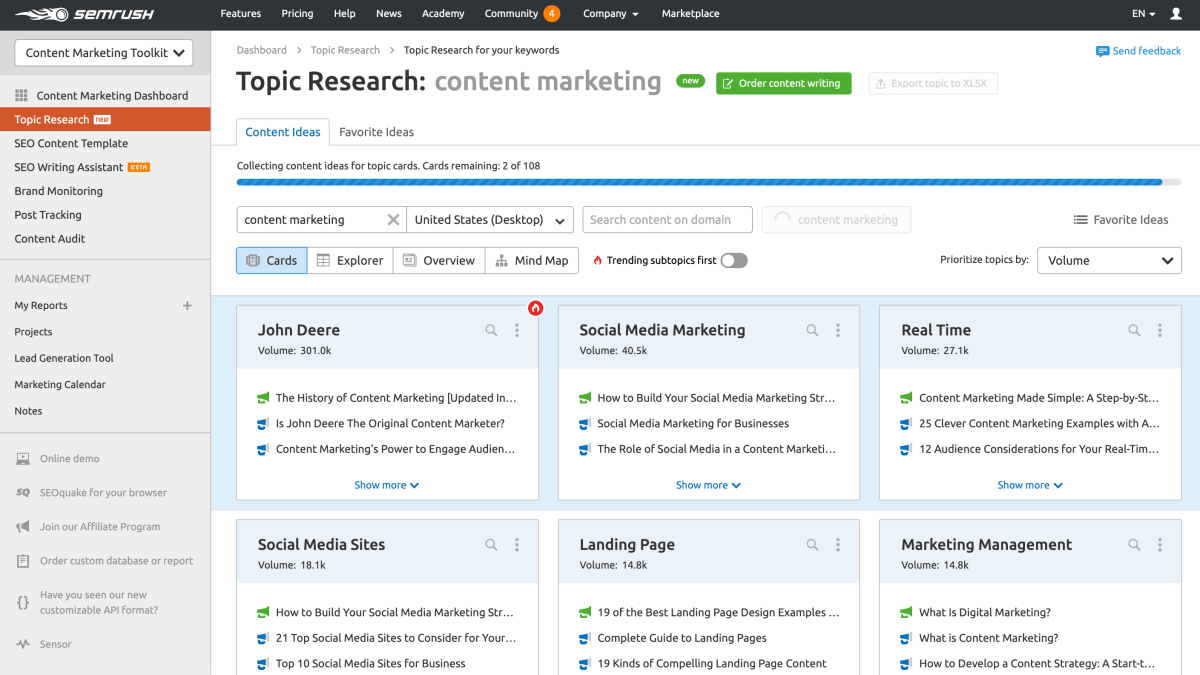Expand the Company menu

[611, 14]
